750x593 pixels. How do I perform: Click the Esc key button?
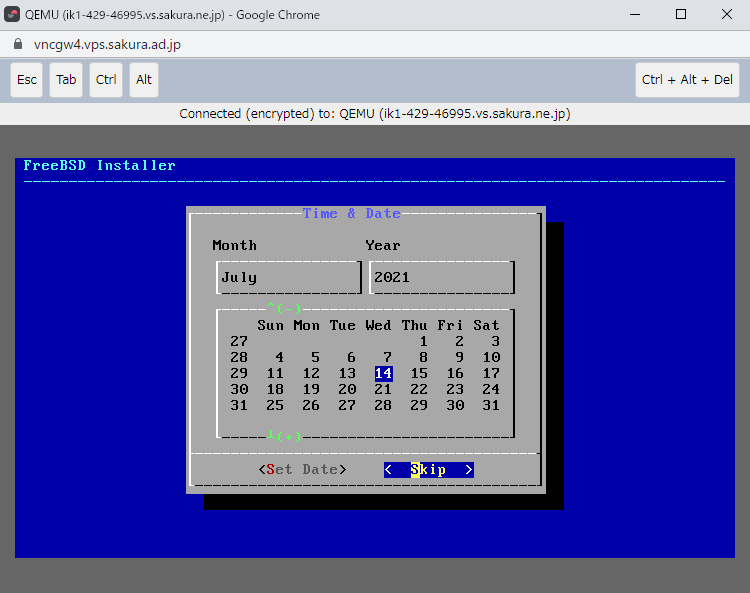[27, 80]
